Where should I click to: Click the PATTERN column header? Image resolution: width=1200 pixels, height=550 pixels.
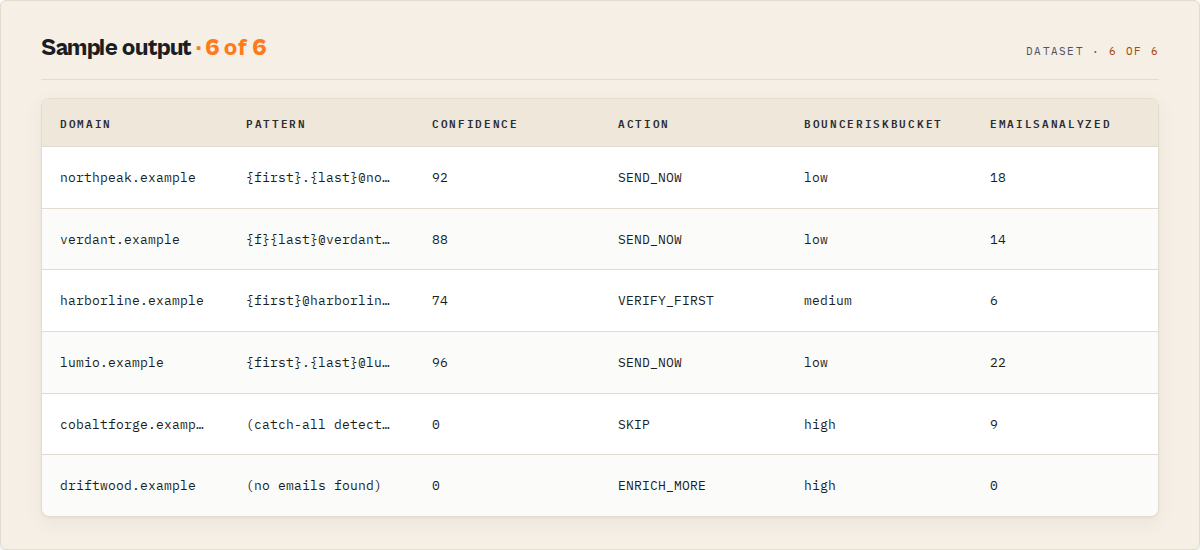pos(275,124)
